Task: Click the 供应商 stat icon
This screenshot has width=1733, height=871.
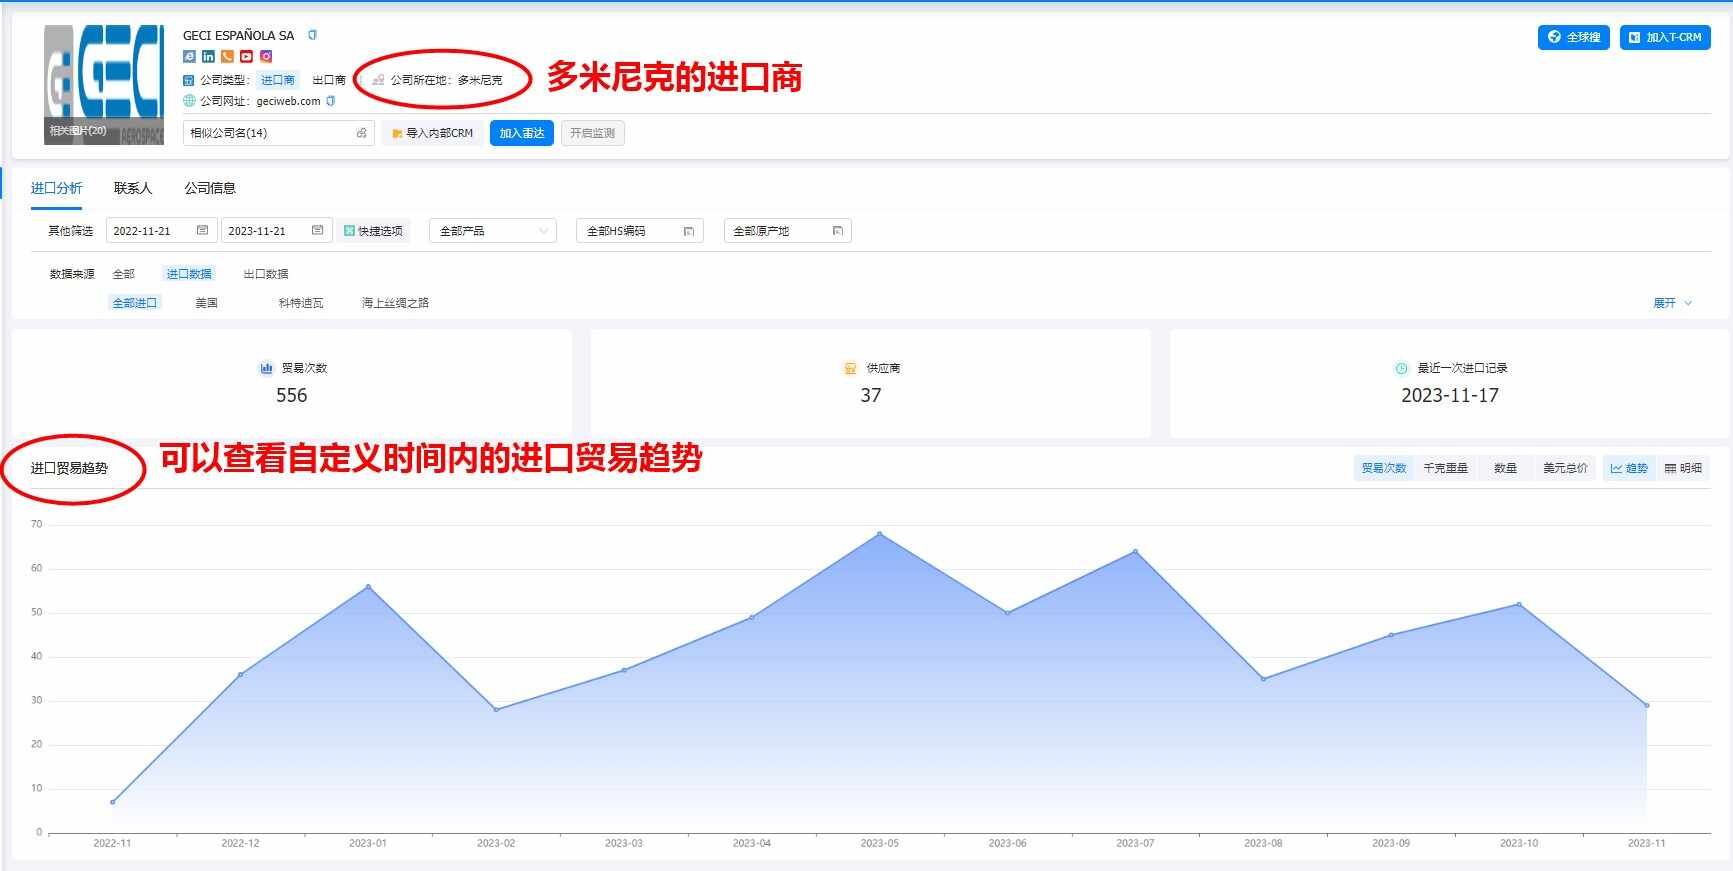Action: (x=850, y=368)
